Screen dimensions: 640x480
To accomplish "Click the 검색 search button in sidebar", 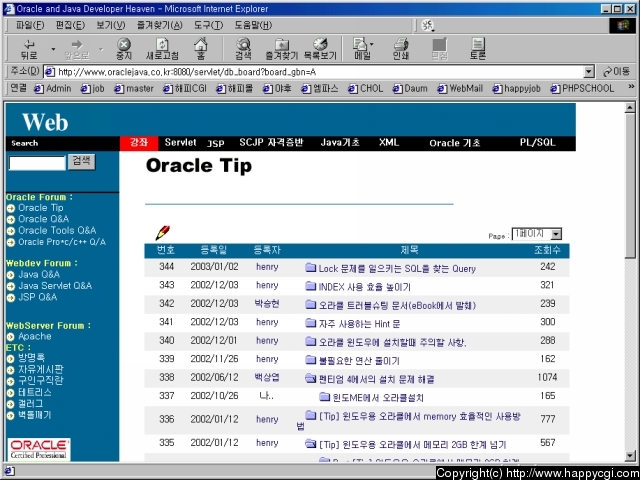I will pyautogui.click(x=82, y=161).
